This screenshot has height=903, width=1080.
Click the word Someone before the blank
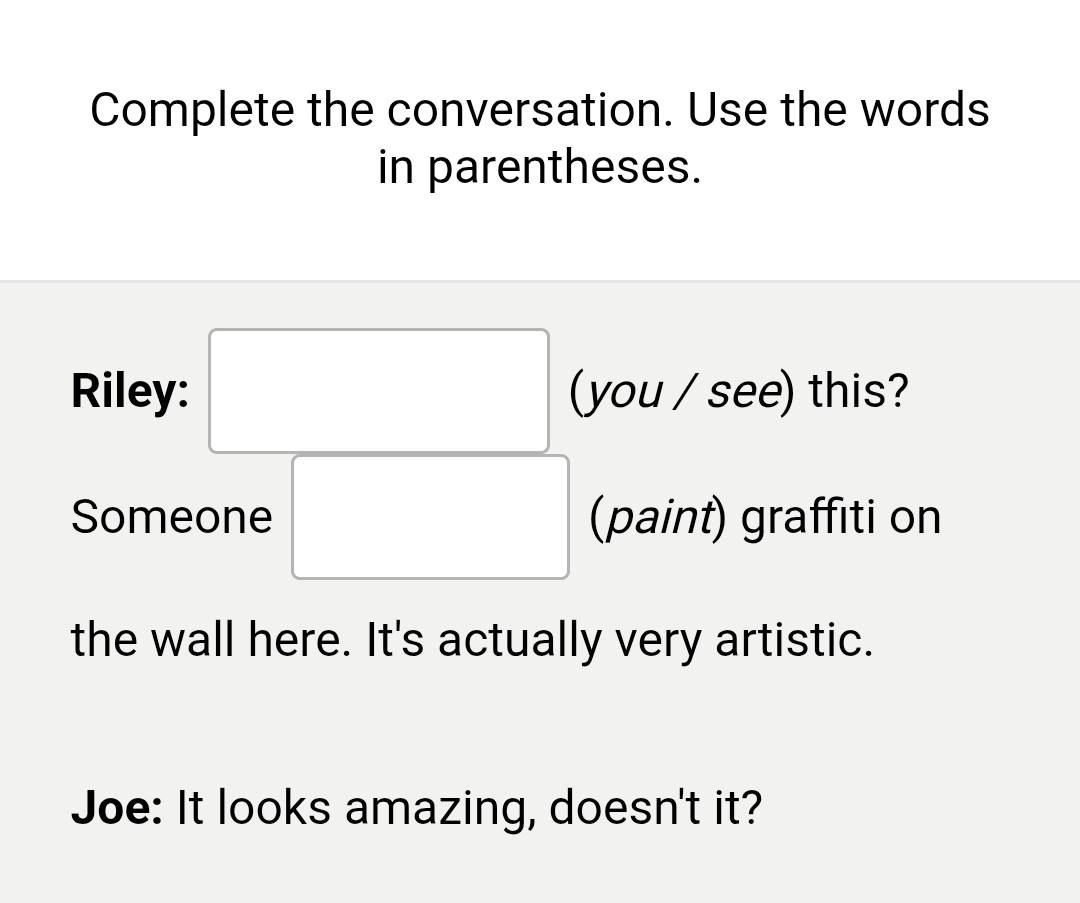[171, 517]
